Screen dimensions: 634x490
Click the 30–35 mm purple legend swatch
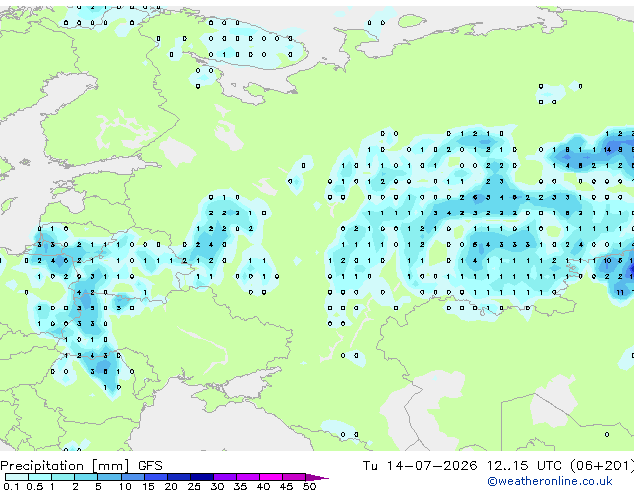pos(225,477)
